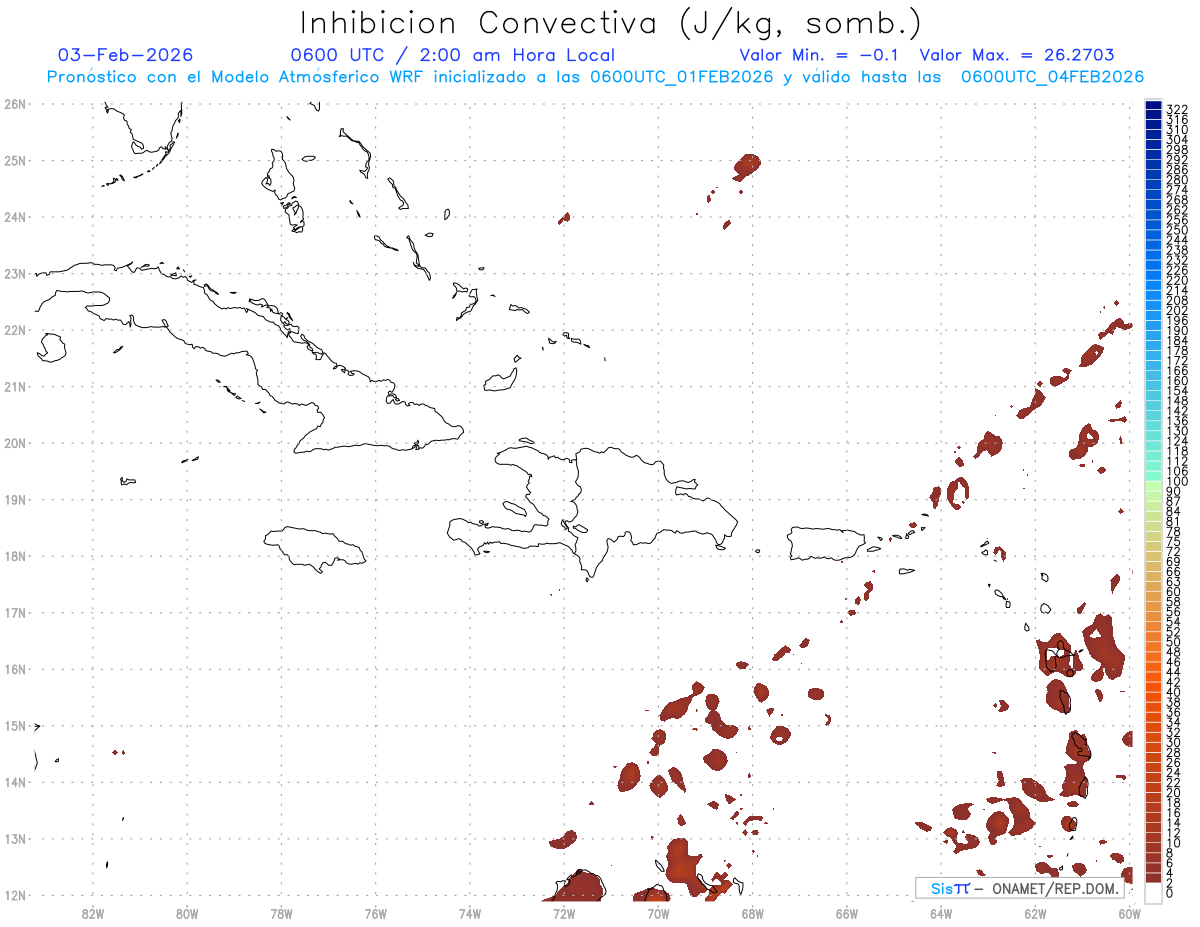Click the latitude label '14N'
Screen dimensions: 1200x927
[x=15, y=782]
